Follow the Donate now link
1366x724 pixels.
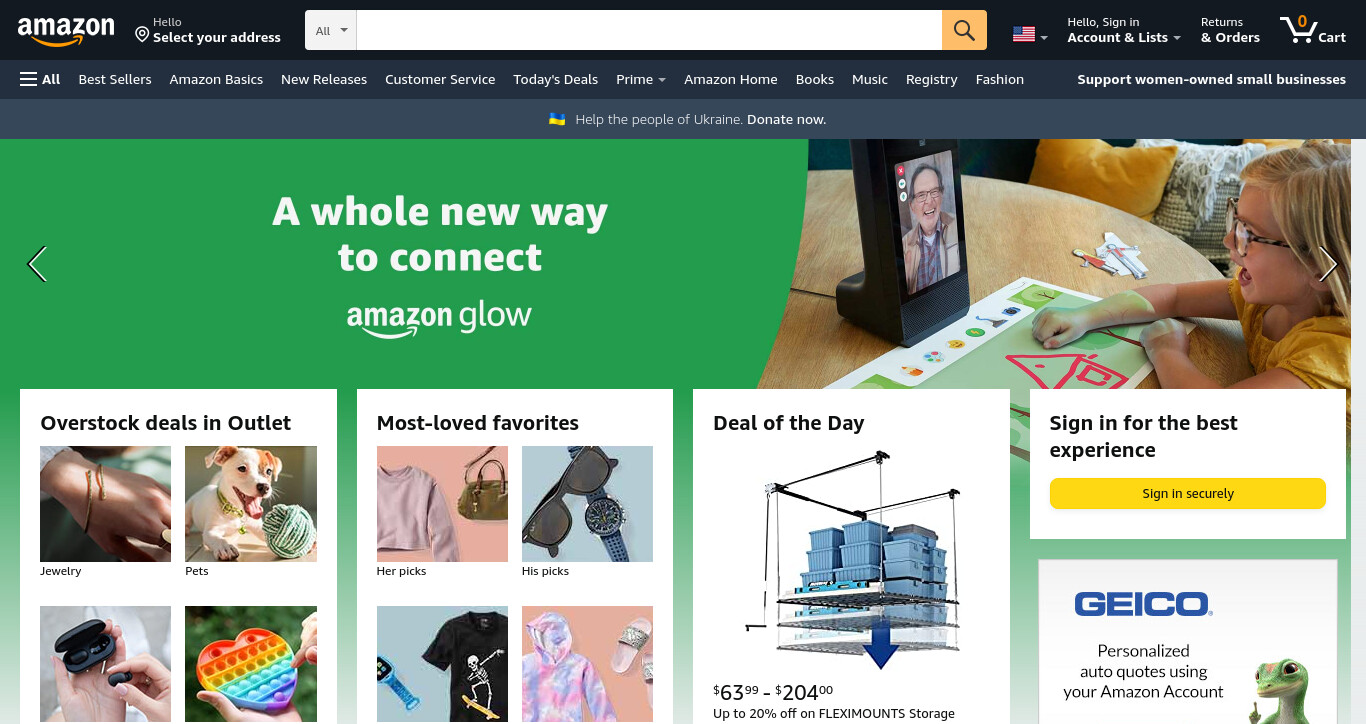point(786,119)
